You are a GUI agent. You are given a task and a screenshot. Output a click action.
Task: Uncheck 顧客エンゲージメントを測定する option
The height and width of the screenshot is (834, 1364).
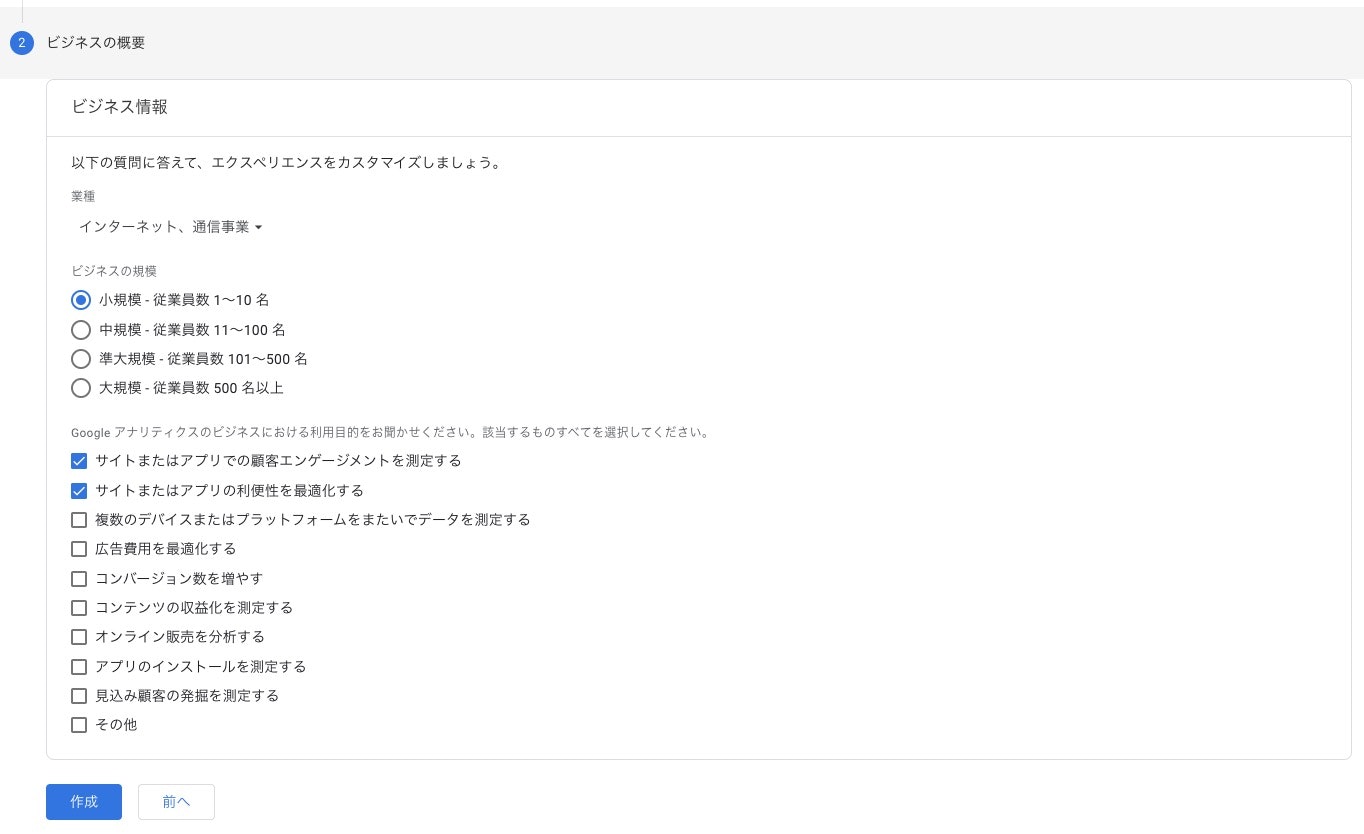coord(79,461)
